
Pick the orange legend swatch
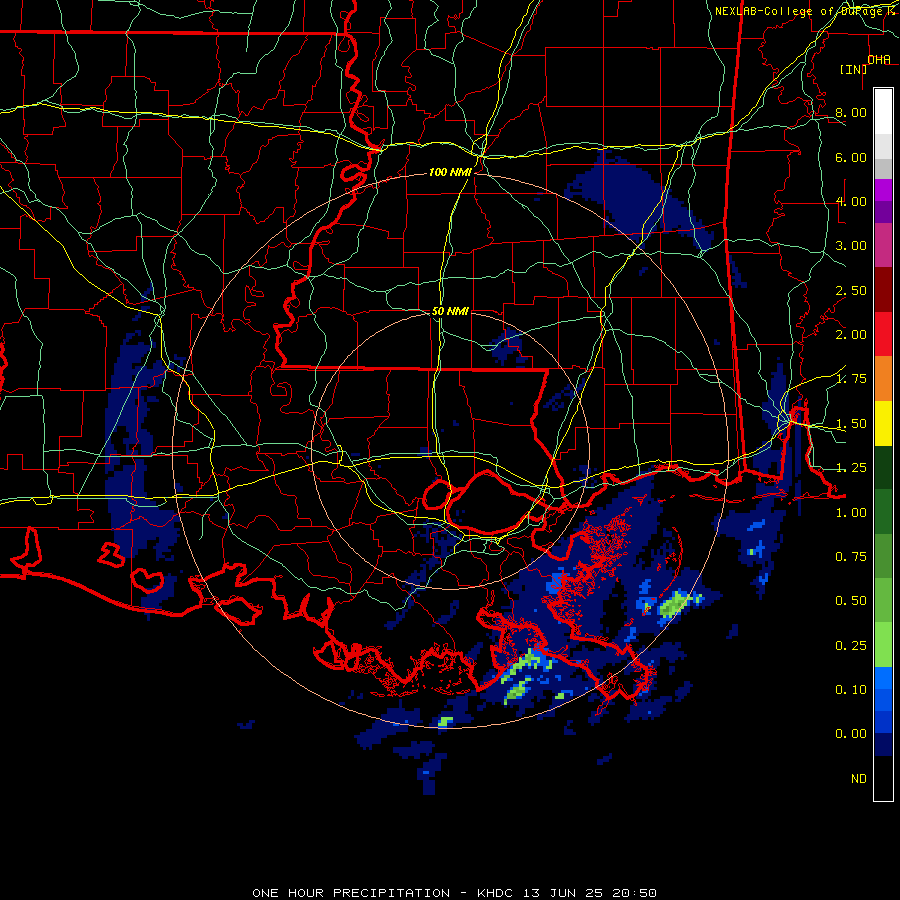tap(883, 379)
